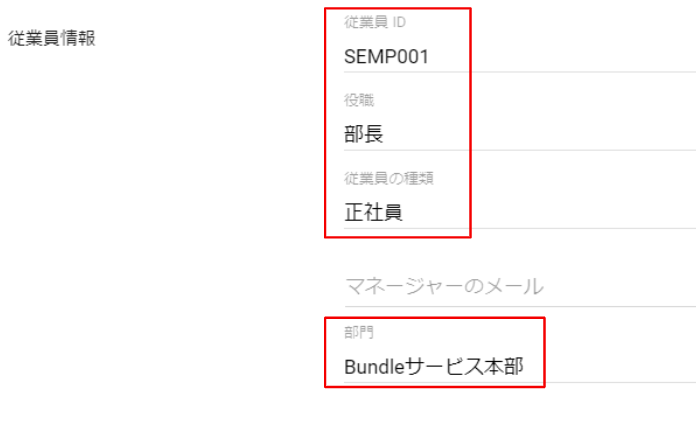Click the 部門 field label

coord(357,333)
